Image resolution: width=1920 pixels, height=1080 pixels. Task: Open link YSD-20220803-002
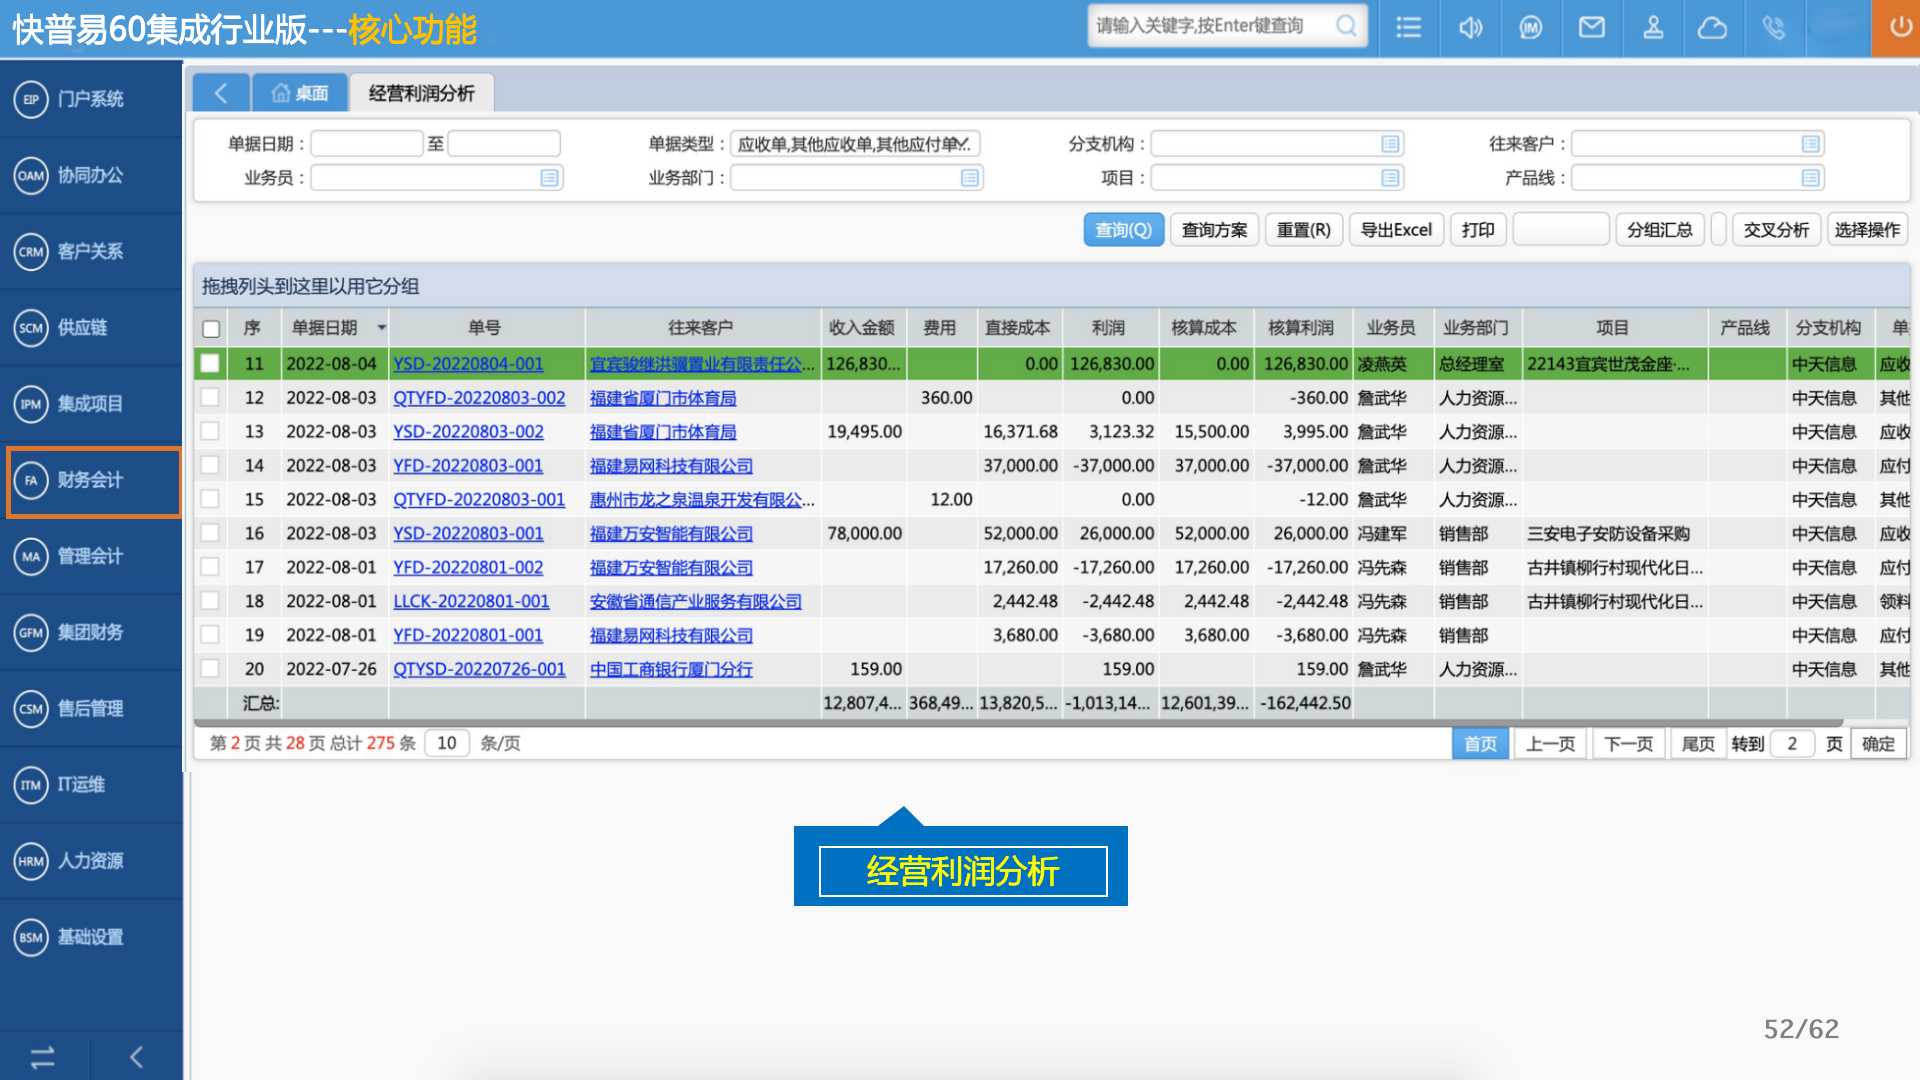pyautogui.click(x=468, y=432)
